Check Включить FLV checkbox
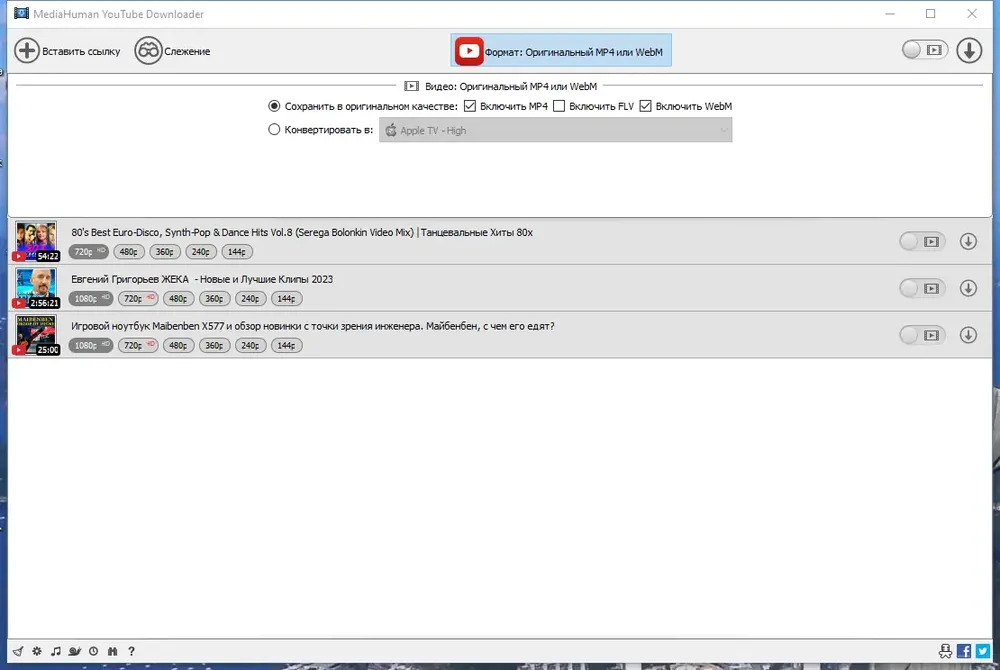Viewport: 1000px width, 670px height. tap(559, 106)
